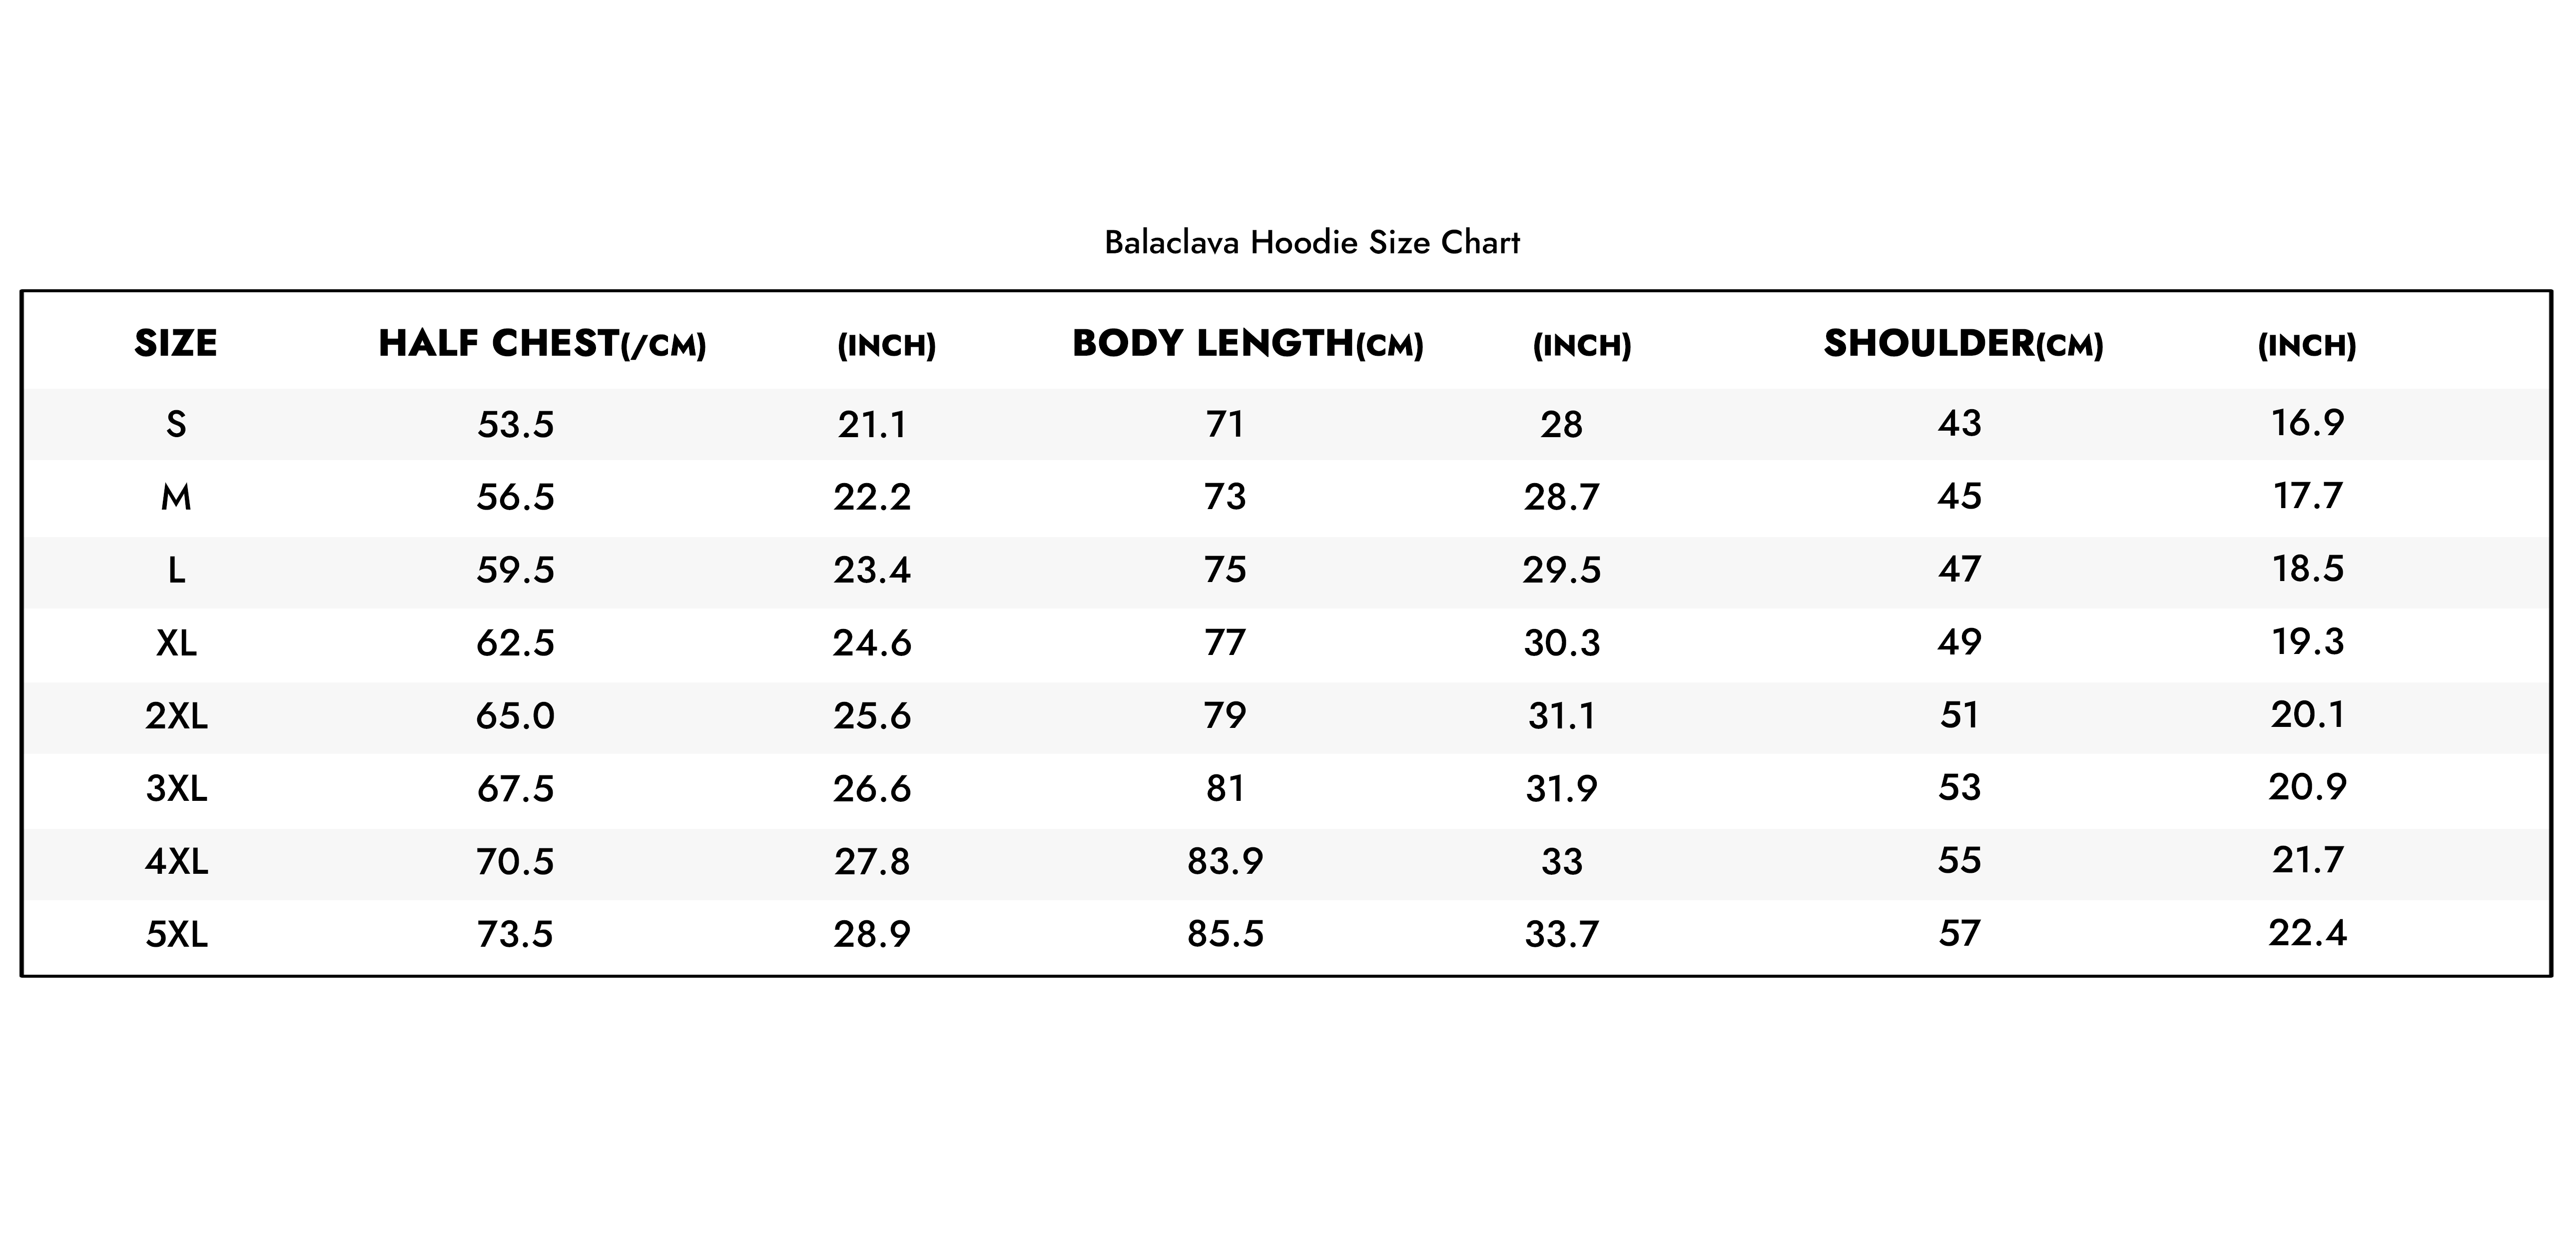Select the M size row label
2576x1239 pixels.
(176, 497)
